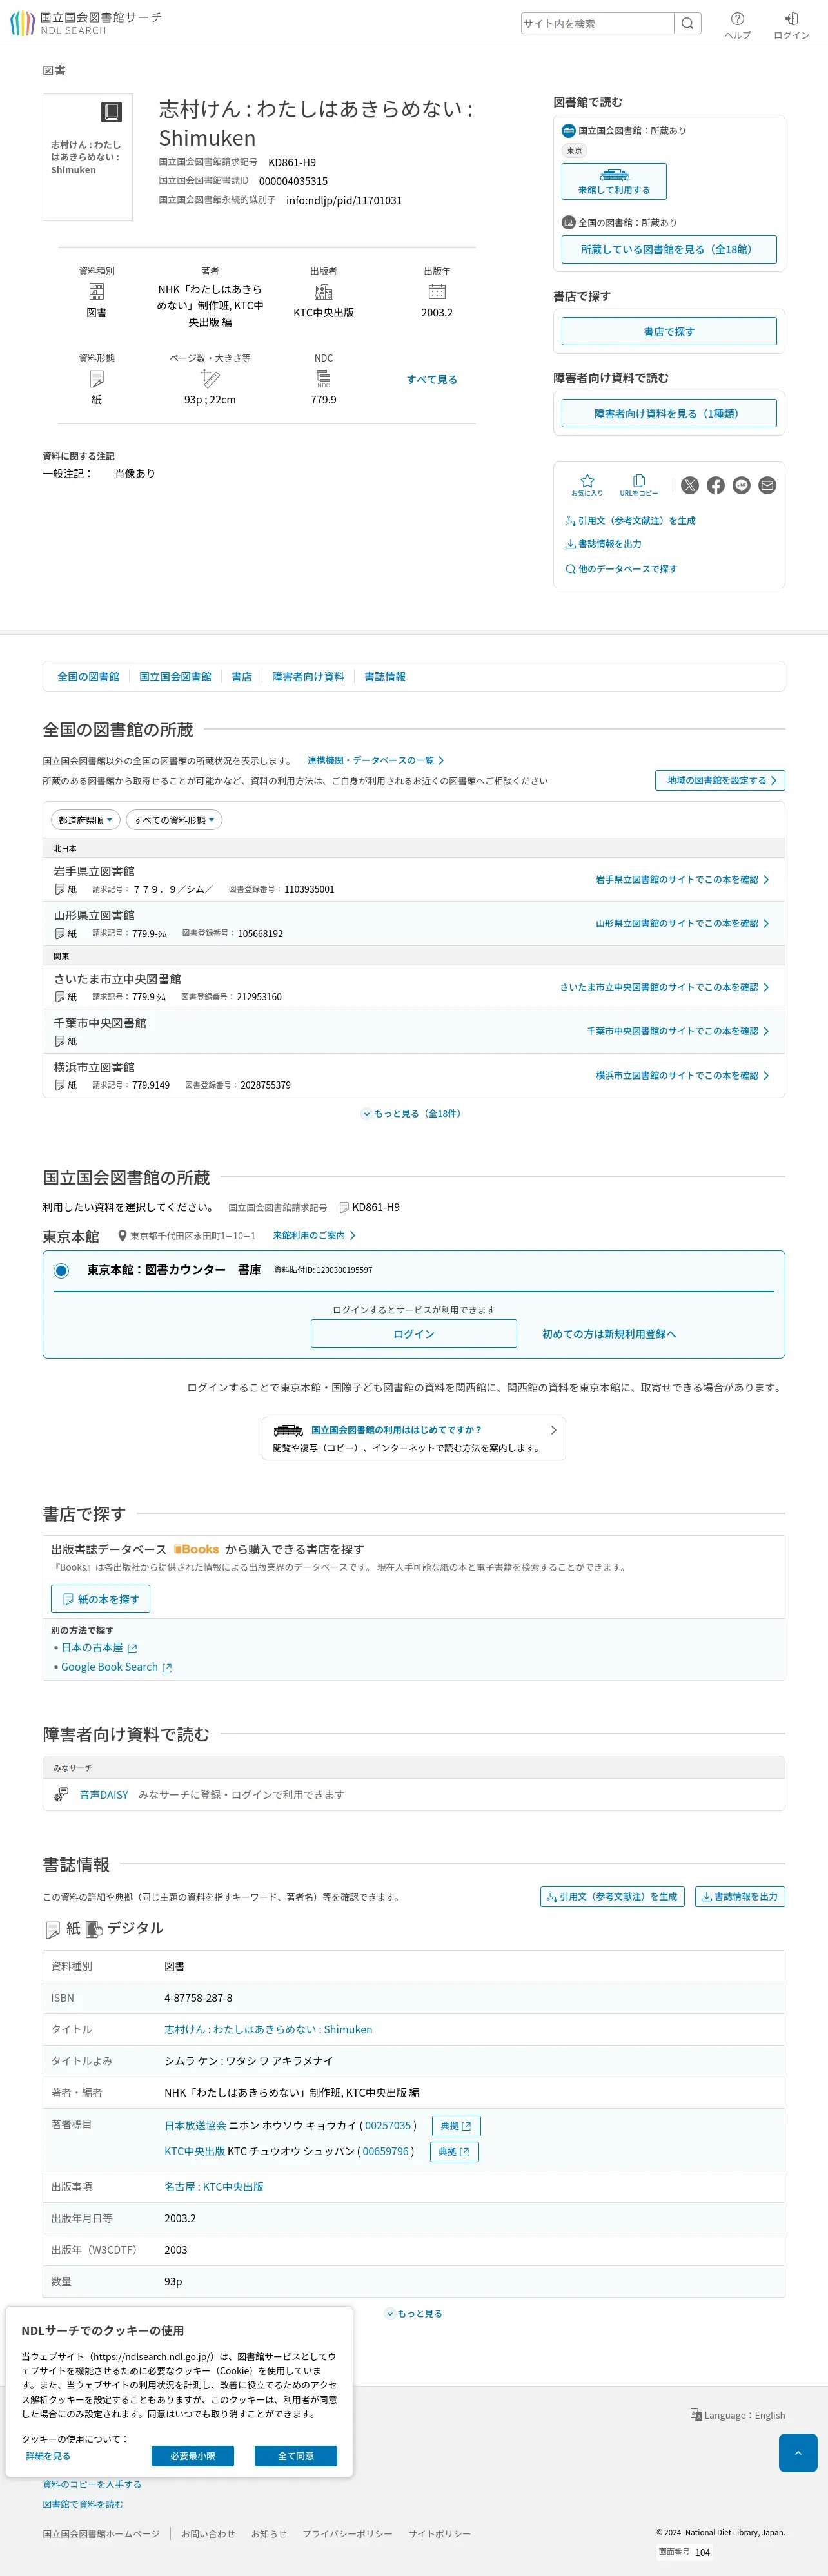Click the NDL Search logo
The image size is (828, 2576).
(86, 23)
